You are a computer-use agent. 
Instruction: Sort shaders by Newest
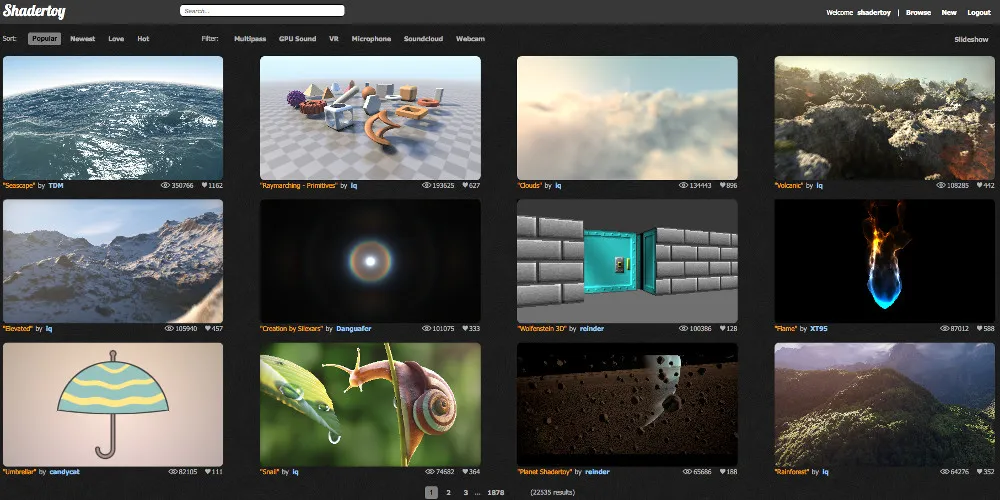coord(83,39)
